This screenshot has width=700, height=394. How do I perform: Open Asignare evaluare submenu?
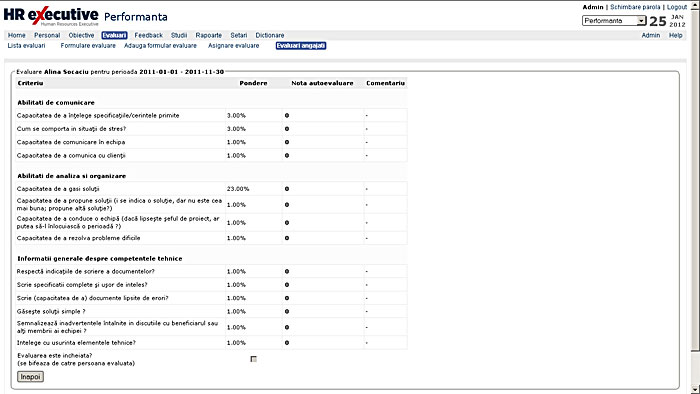(x=233, y=46)
